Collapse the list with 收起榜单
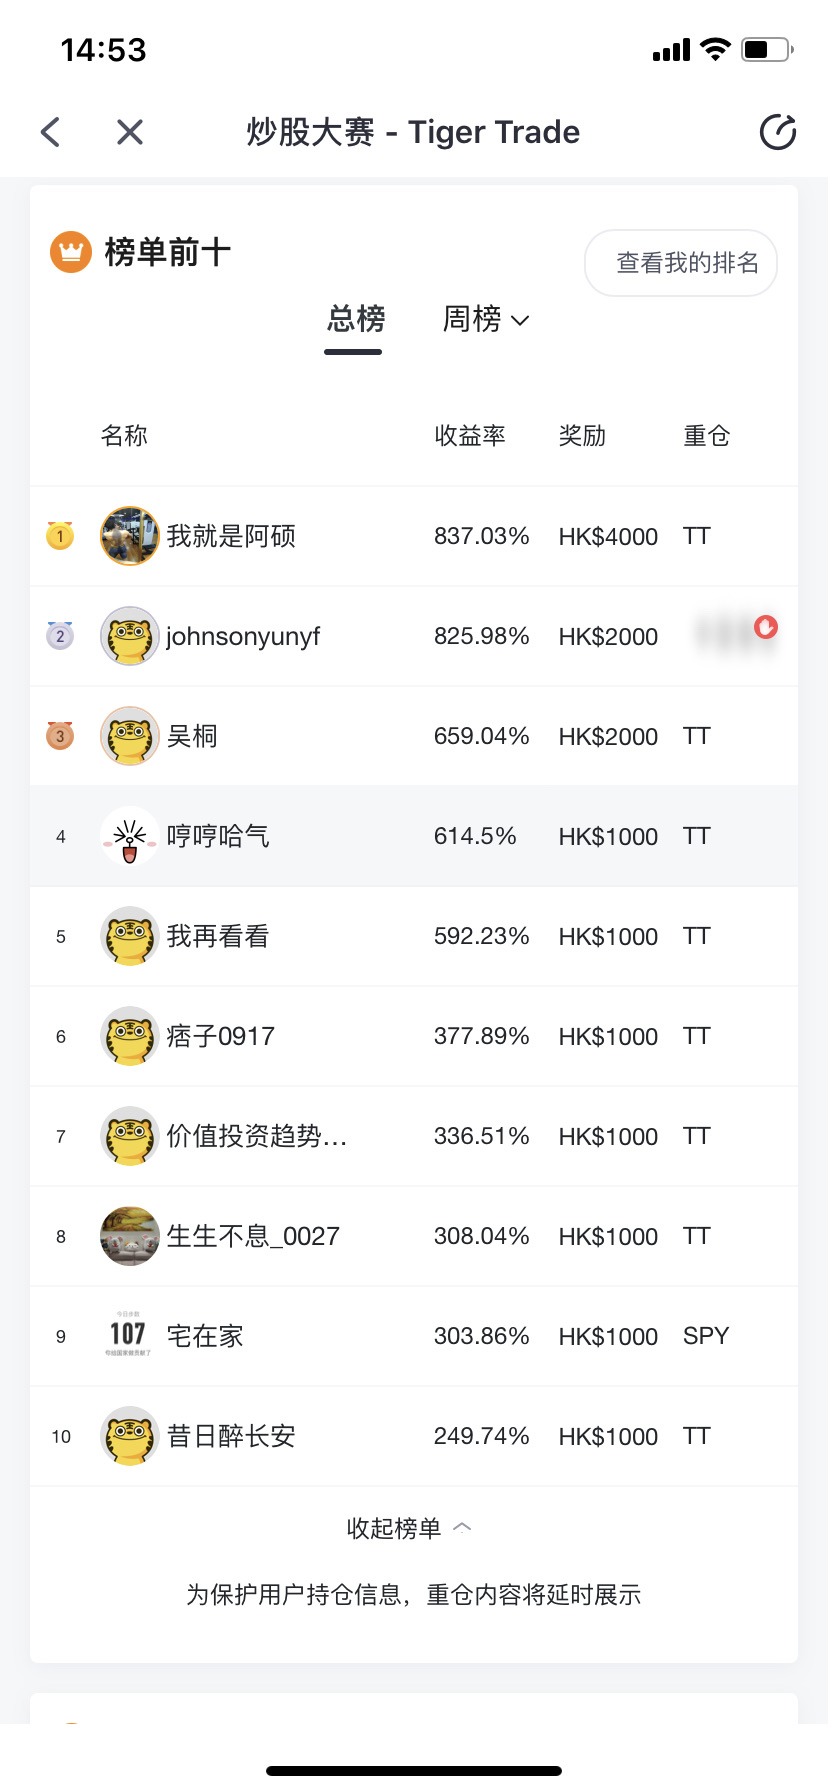This screenshot has height=1792, width=828. pos(409,1528)
